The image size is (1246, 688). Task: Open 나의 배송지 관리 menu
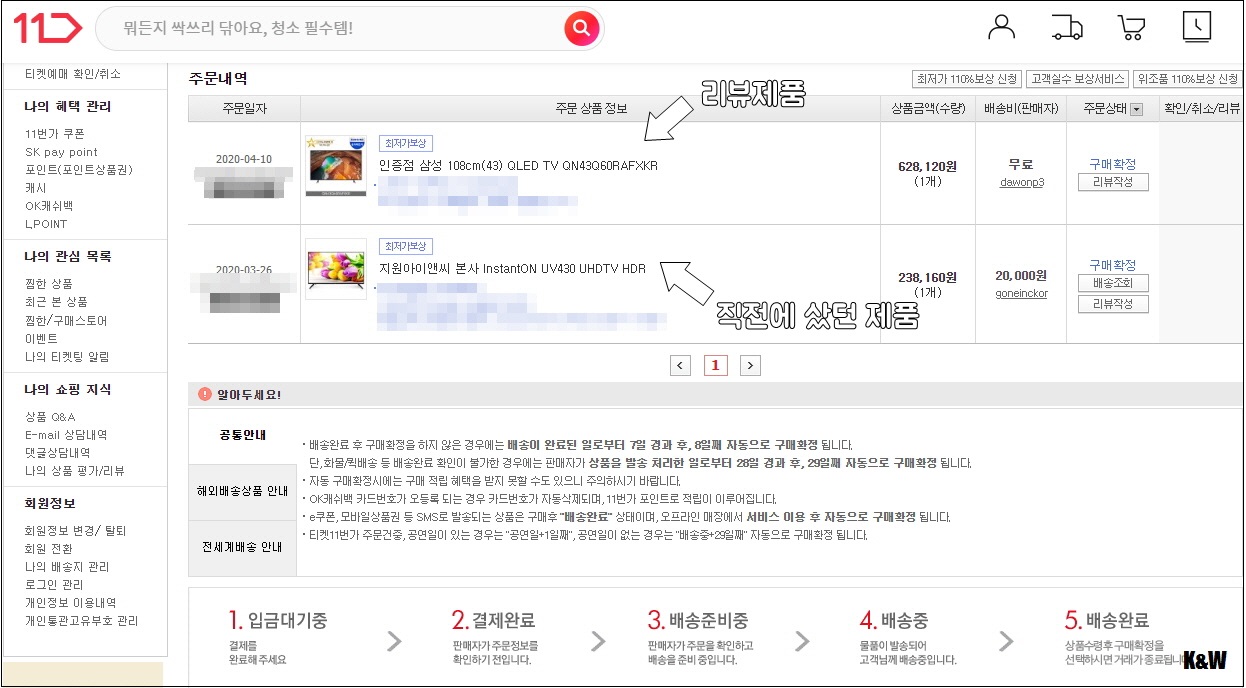pos(67,567)
